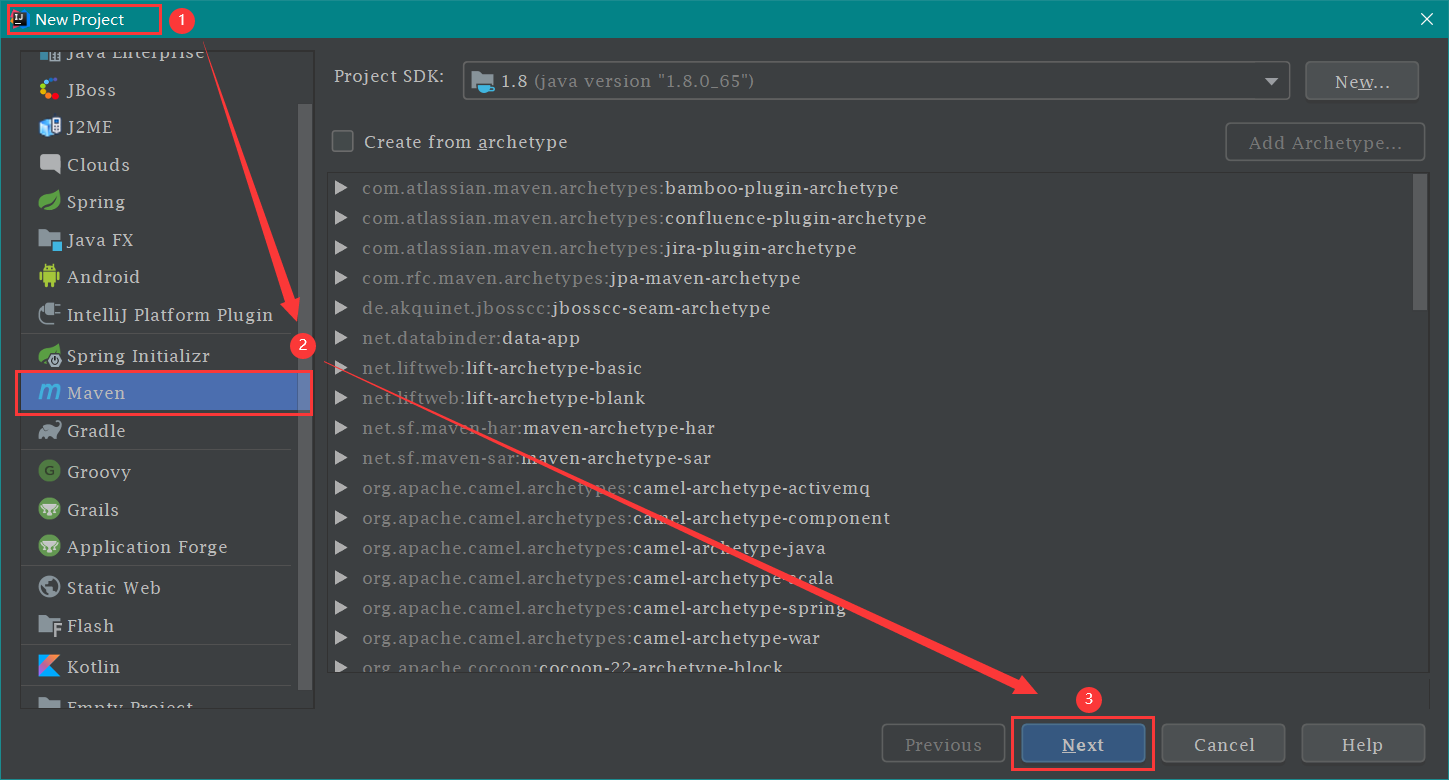Image resolution: width=1449 pixels, height=780 pixels.
Task: Select the J2ME project type icon
Action: pos(49,127)
